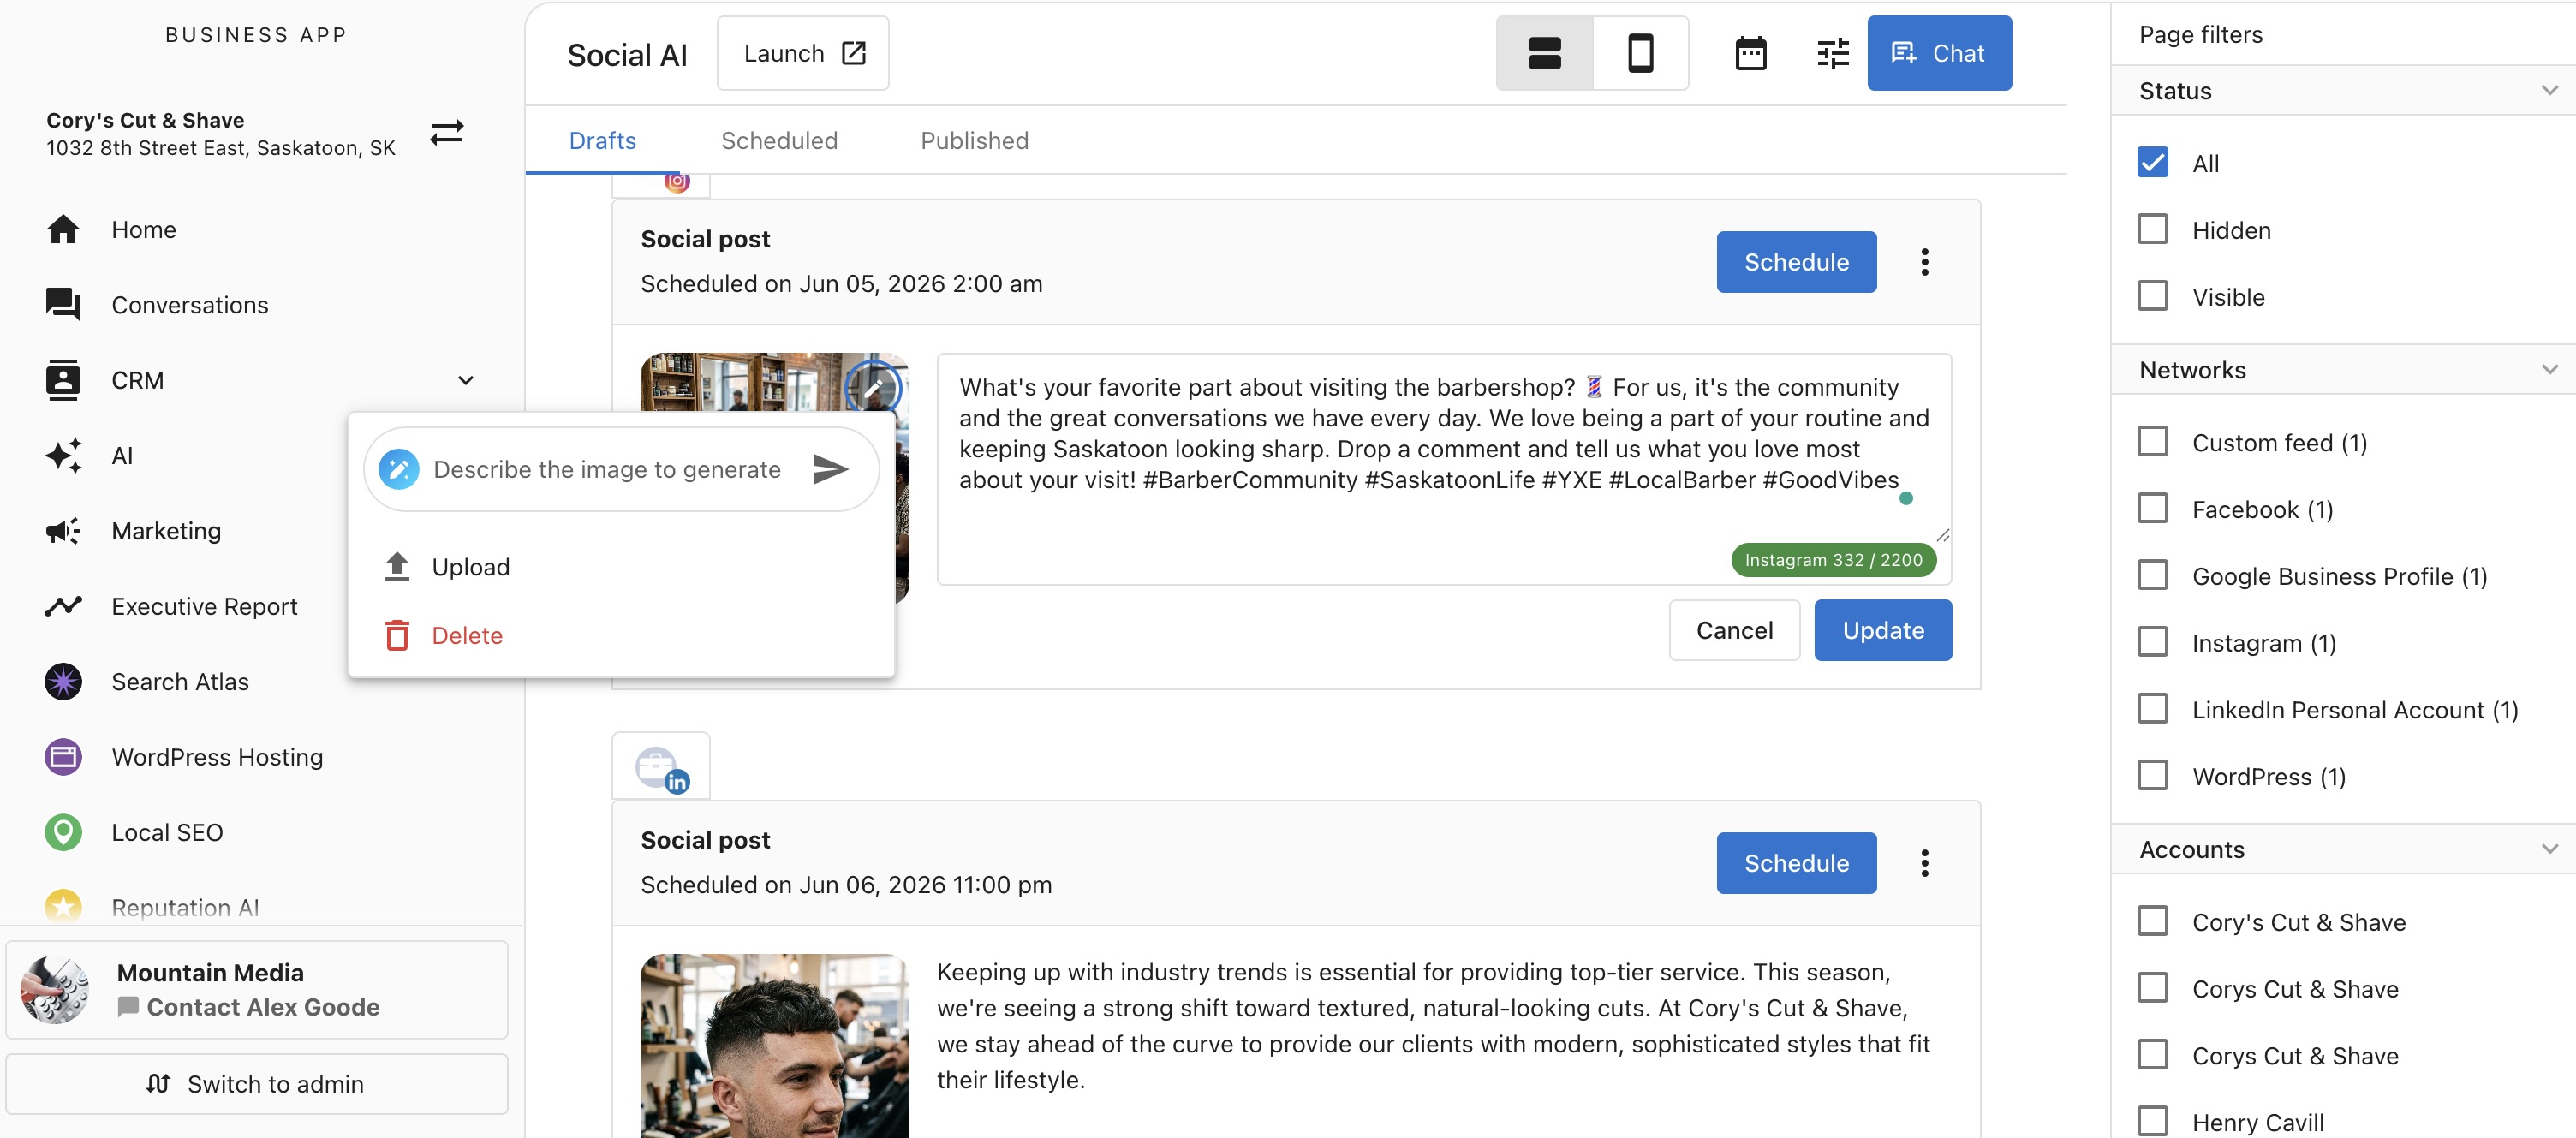2576x1138 pixels.
Task: Click the send arrow for image prompt
Action: pyautogui.click(x=830, y=469)
